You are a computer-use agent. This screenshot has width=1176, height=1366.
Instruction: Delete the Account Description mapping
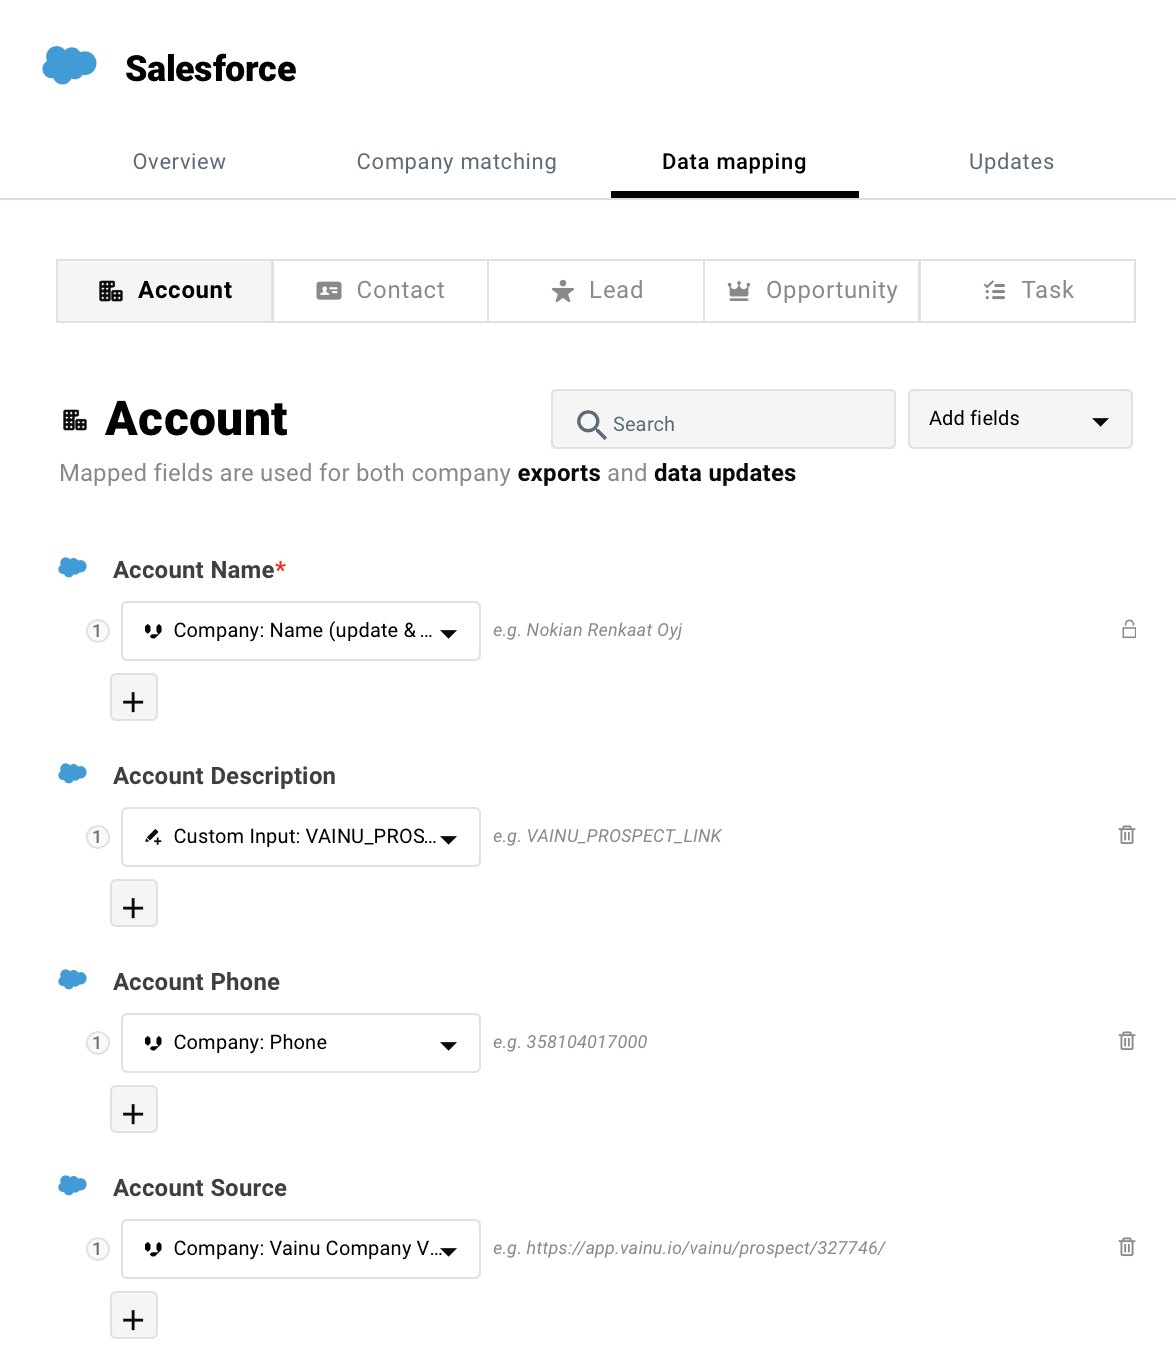click(x=1127, y=835)
